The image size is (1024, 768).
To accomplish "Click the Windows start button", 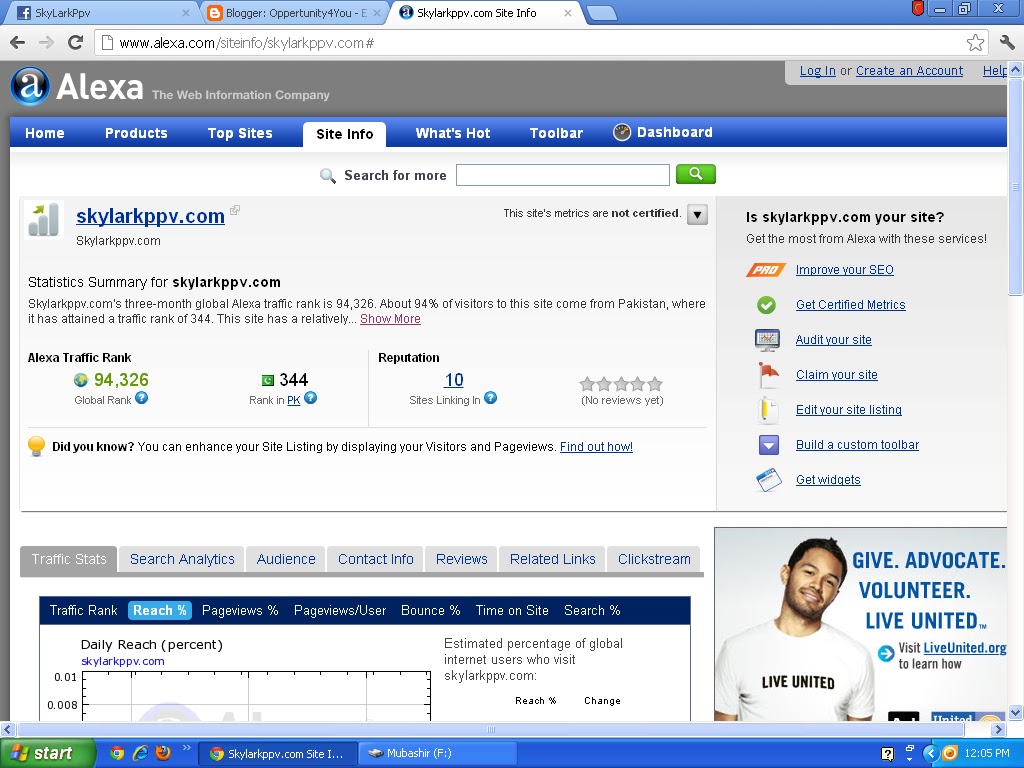I will click(47, 753).
